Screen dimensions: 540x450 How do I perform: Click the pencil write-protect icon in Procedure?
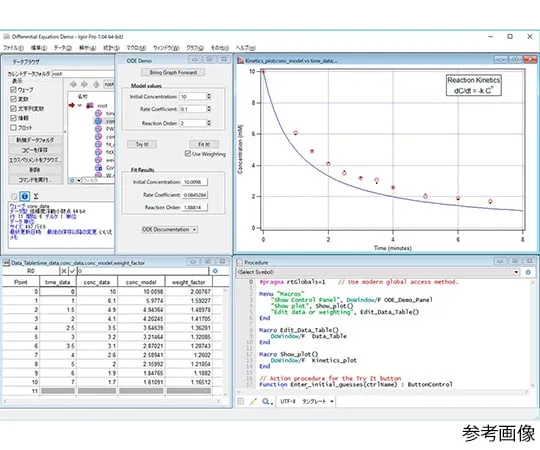(x=253, y=401)
